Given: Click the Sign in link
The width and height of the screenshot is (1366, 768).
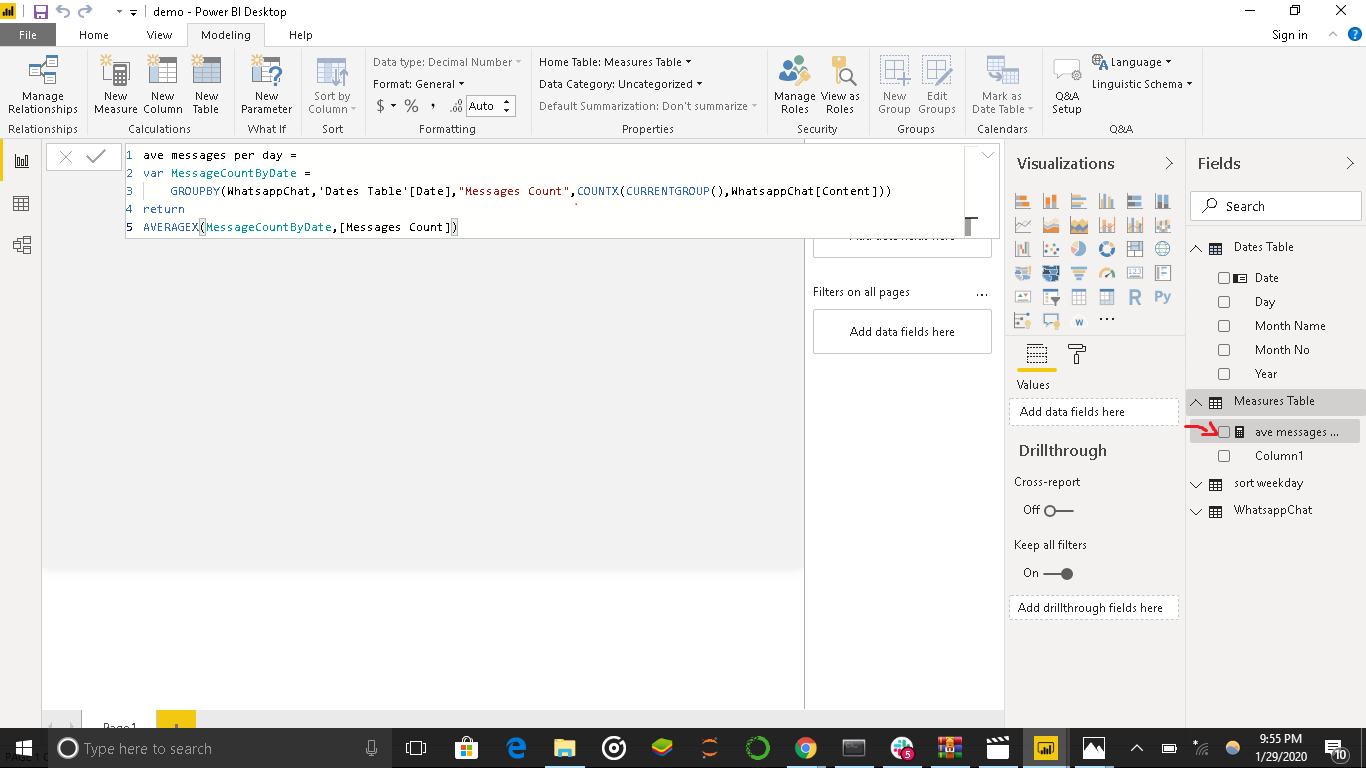Looking at the screenshot, I should coord(1289,35).
